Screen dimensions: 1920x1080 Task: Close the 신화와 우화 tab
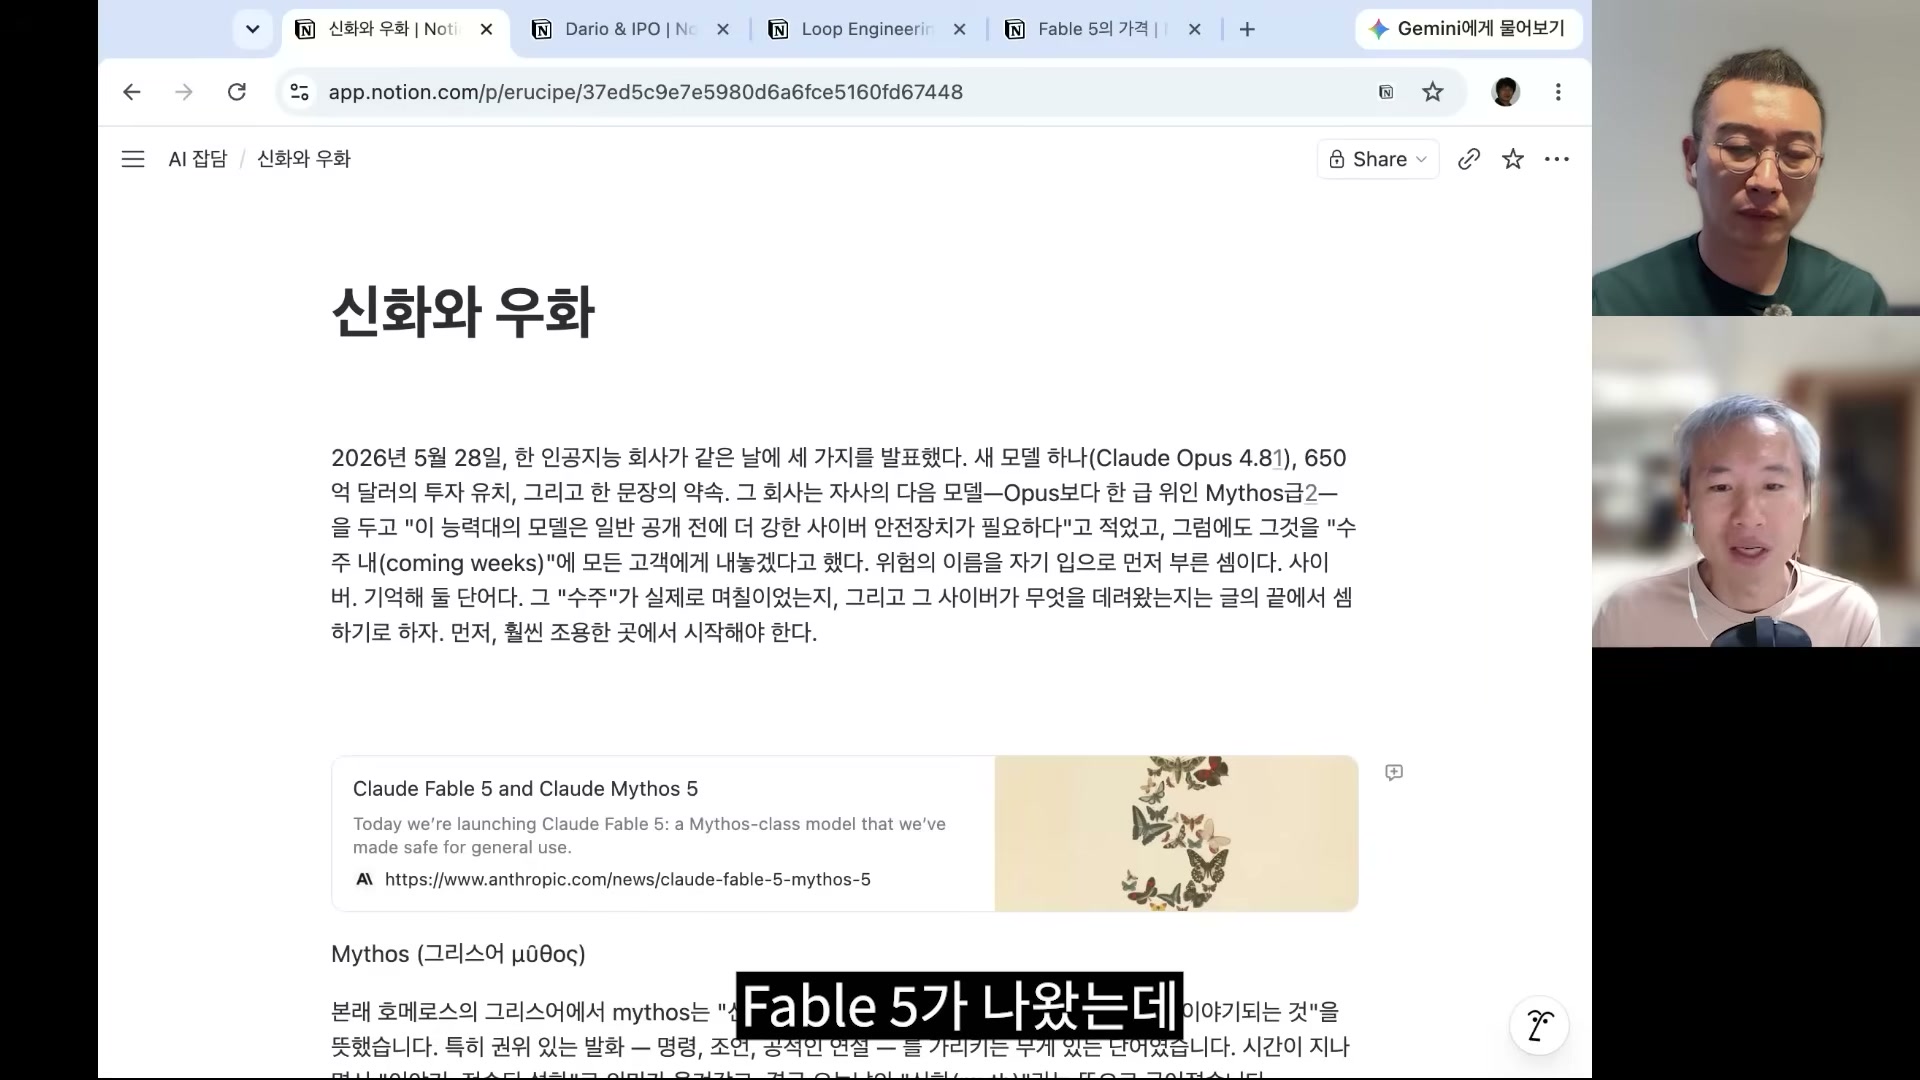click(x=487, y=29)
